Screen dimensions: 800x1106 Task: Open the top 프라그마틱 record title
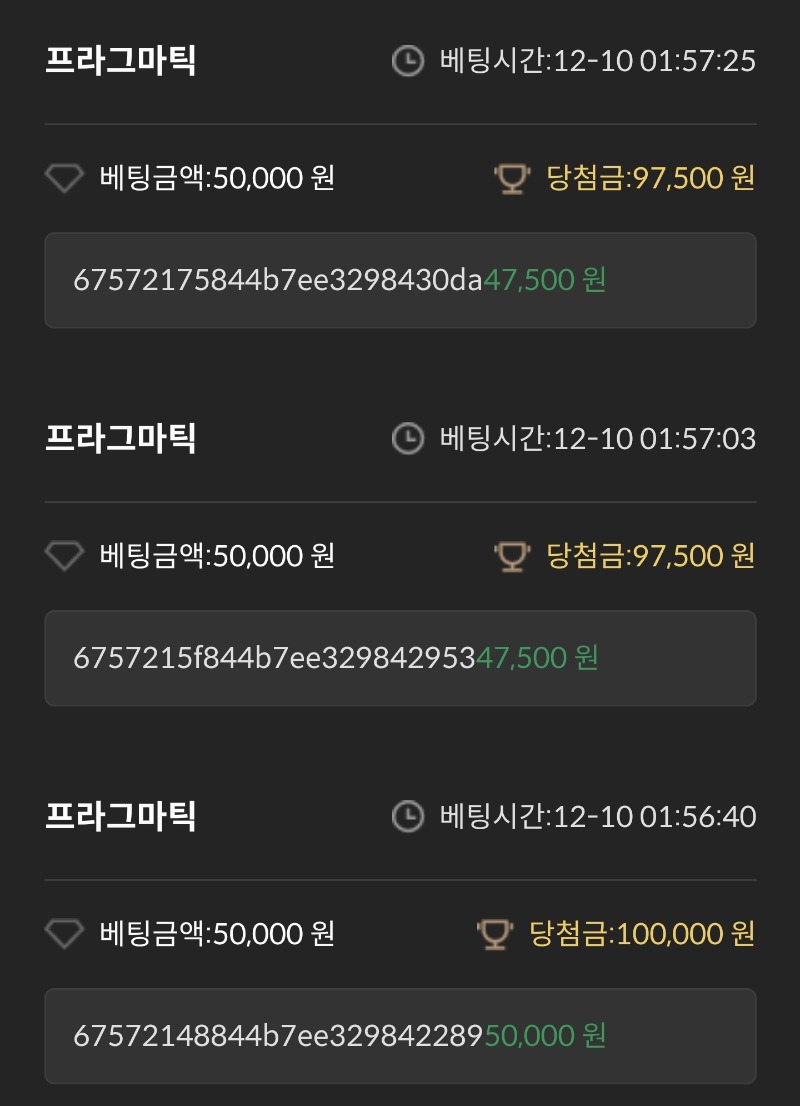tap(121, 60)
